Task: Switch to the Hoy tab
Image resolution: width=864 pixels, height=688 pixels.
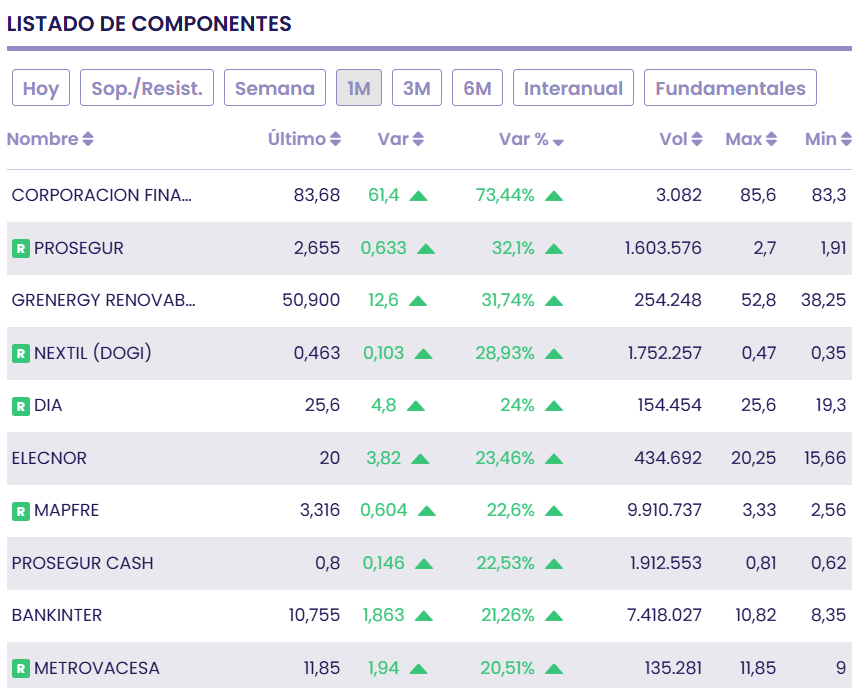Action: pyautogui.click(x=41, y=88)
